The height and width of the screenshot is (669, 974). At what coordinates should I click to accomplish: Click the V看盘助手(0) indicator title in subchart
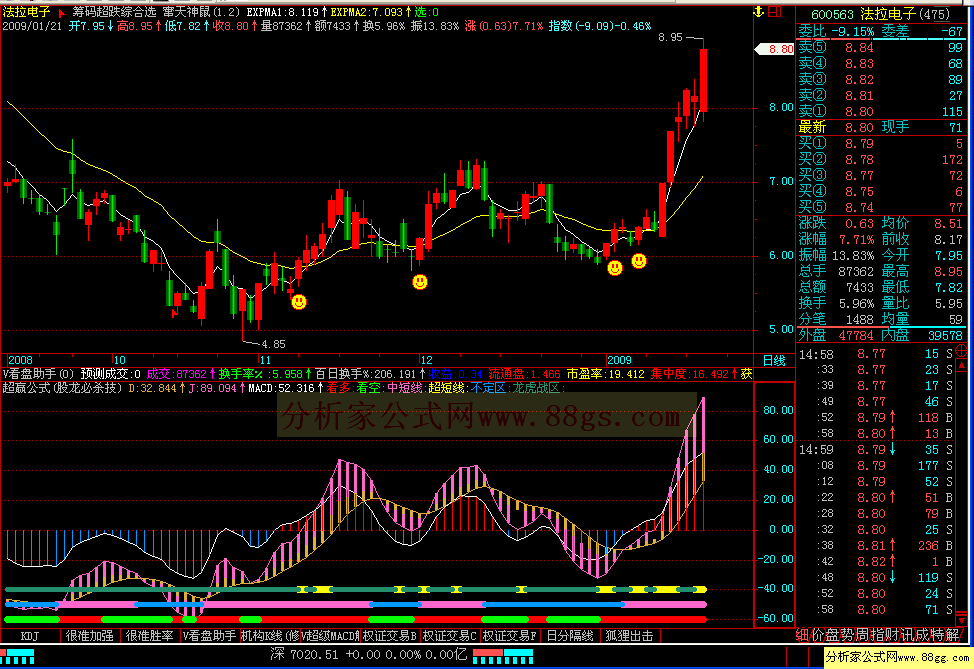[x=39, y=374]
